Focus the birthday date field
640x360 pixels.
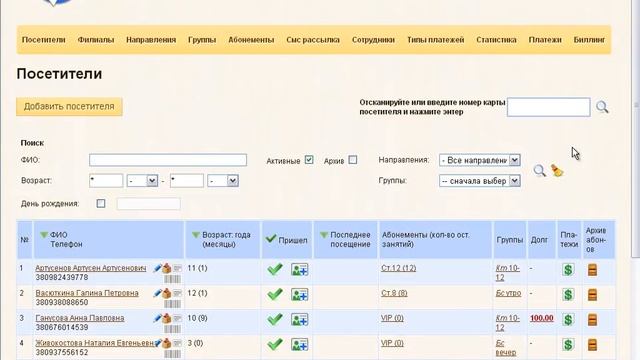click(149, 204)
